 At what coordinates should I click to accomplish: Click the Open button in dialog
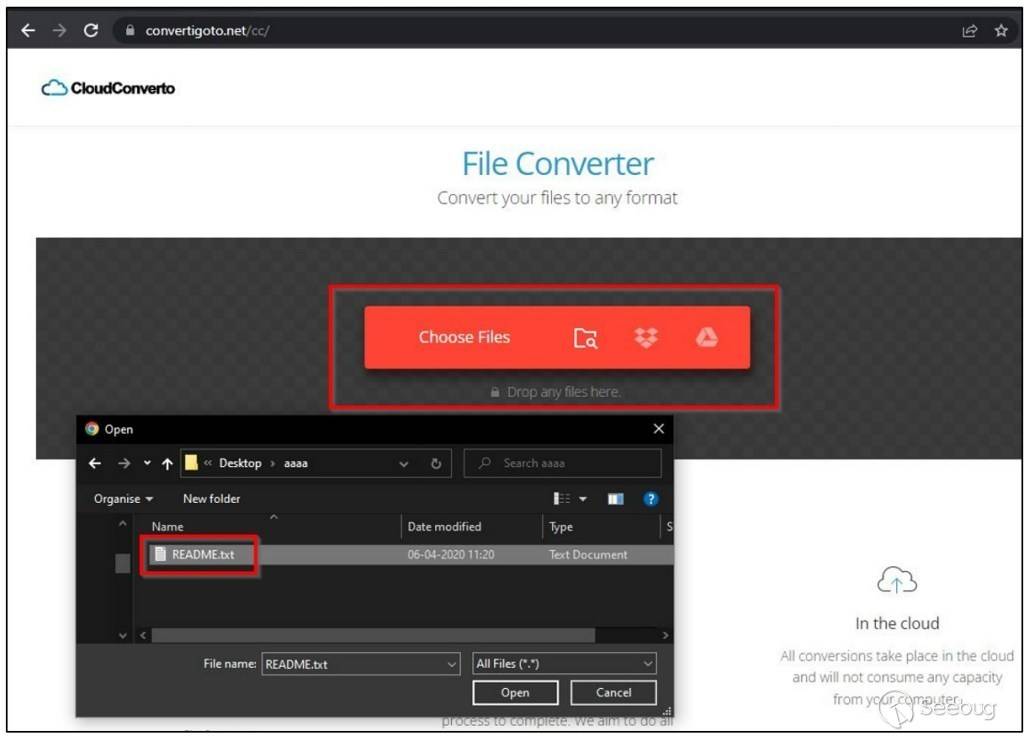pos(515,693)
